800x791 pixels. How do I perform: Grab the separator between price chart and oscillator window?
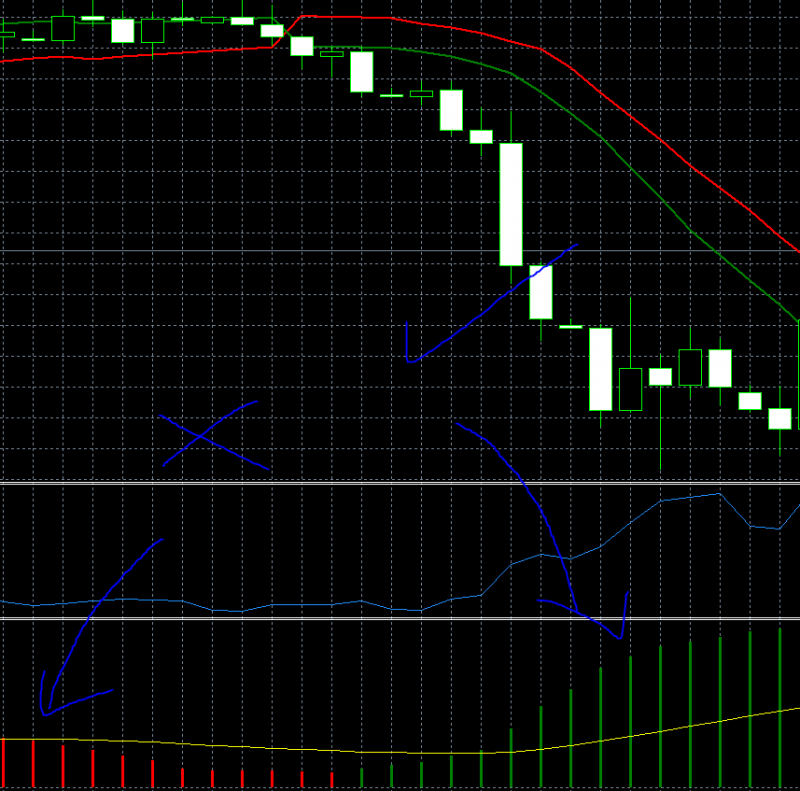tap(400, 483)
